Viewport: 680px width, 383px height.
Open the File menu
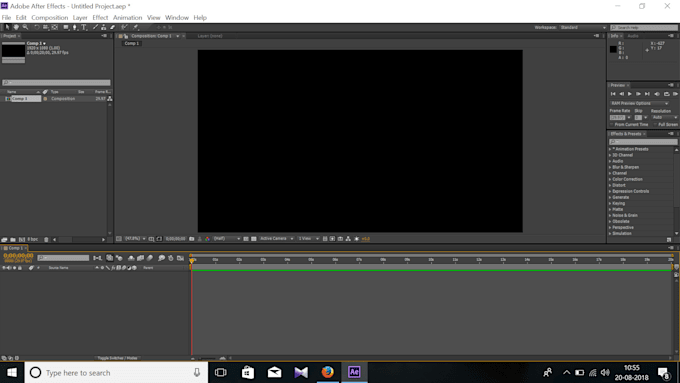click(x=6, y=18)
